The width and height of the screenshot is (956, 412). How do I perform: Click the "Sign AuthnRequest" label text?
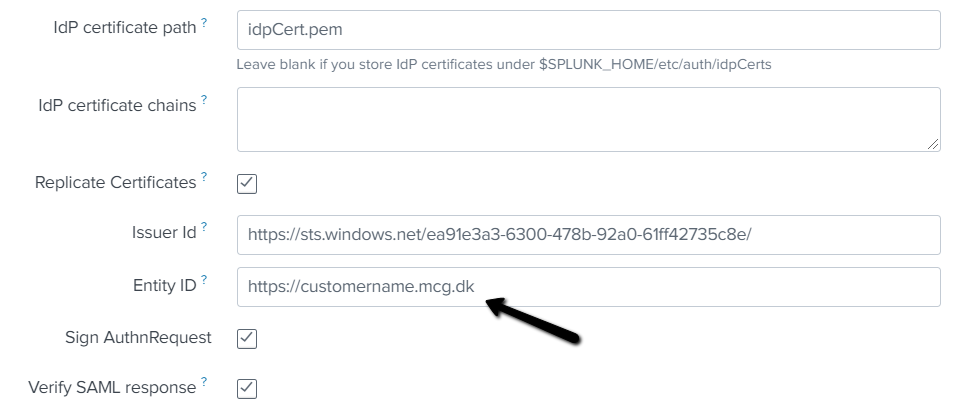(x=138, y=337)
